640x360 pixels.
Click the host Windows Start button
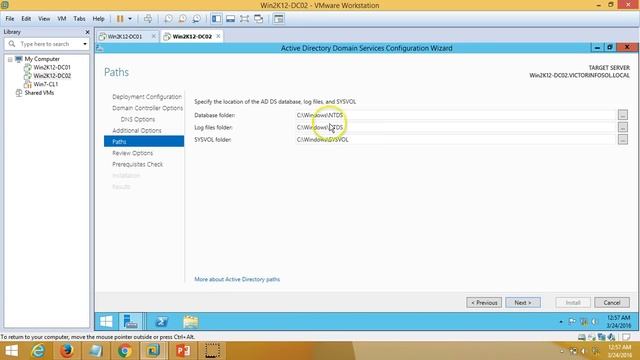tap(11, 351)
